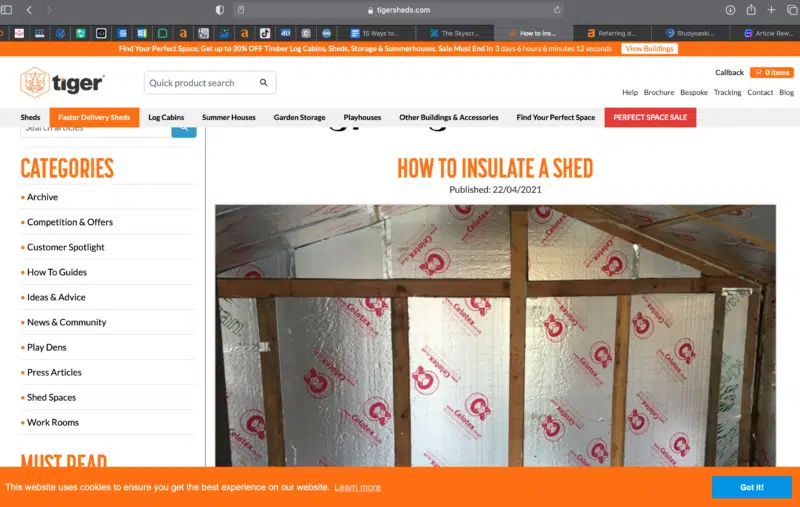Reload the tigersheds.com page
Image resolution: width=800 pixels, height=507 pixels.
557,10
